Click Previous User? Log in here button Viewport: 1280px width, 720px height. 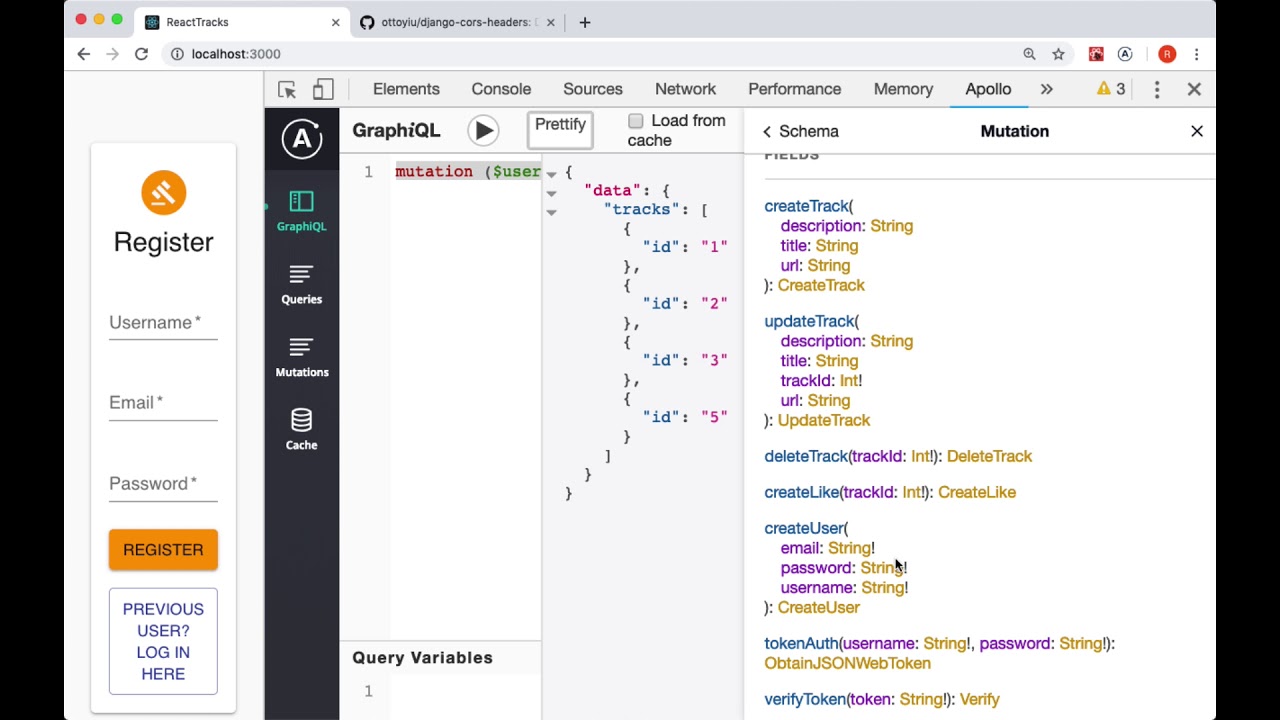[x=163, y=641]
